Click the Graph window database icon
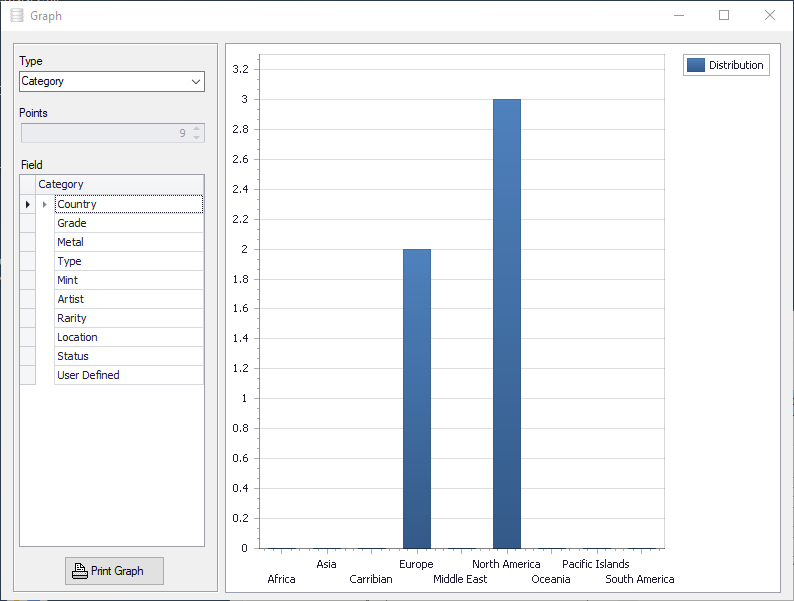Screen dimensions: 794x601 click(x=17, y=16)
